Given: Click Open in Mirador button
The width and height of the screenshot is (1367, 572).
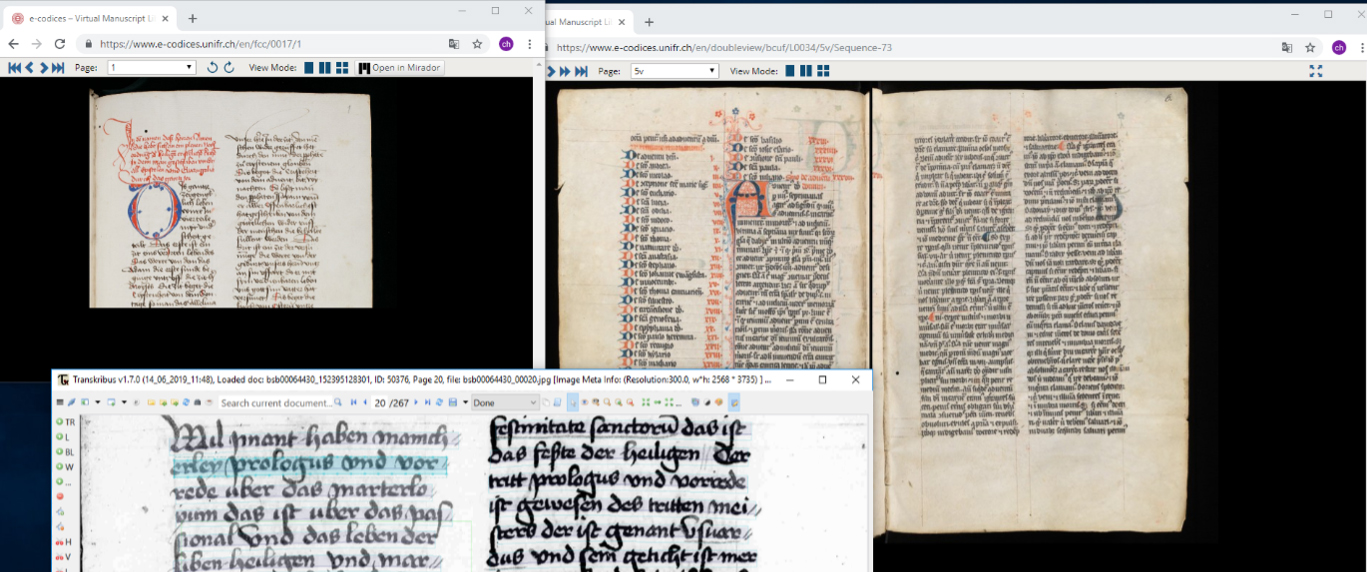Looking at the screenshot, I should 399,68.
